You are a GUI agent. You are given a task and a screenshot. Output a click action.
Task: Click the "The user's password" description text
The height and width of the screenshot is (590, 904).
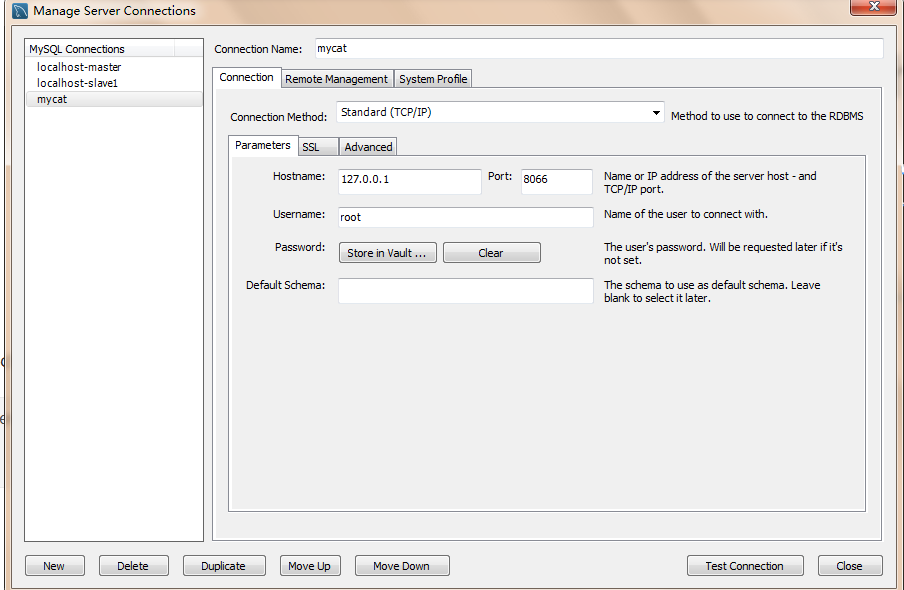tap(723, 253)
